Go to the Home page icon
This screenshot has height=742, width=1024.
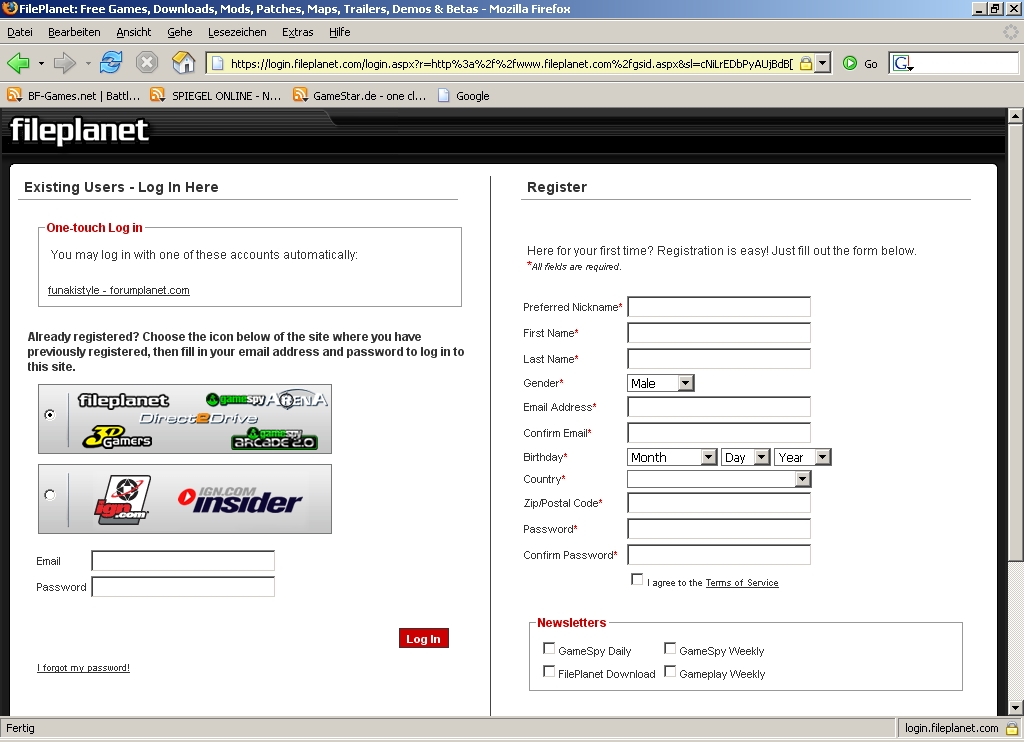184,63
